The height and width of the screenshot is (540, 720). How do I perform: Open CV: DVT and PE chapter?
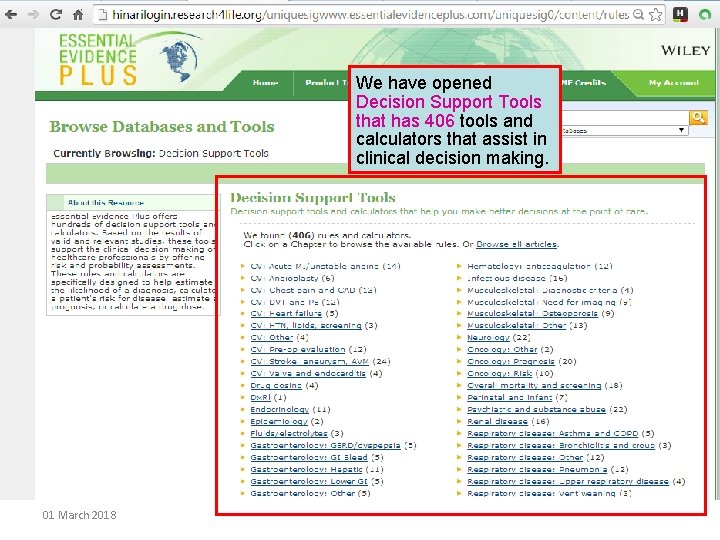pos(284,302)
